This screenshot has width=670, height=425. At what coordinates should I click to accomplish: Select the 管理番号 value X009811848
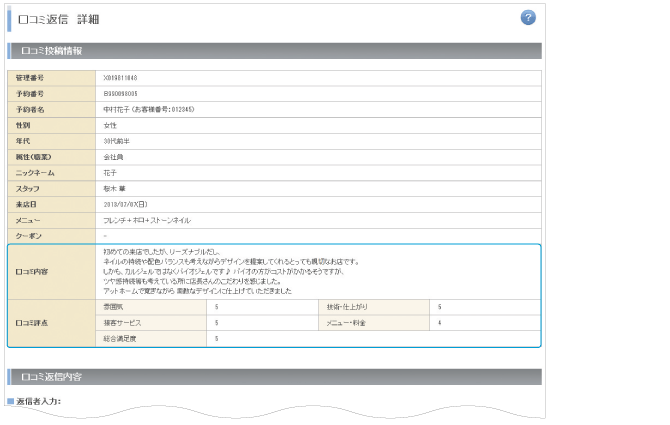coord(120,77)
